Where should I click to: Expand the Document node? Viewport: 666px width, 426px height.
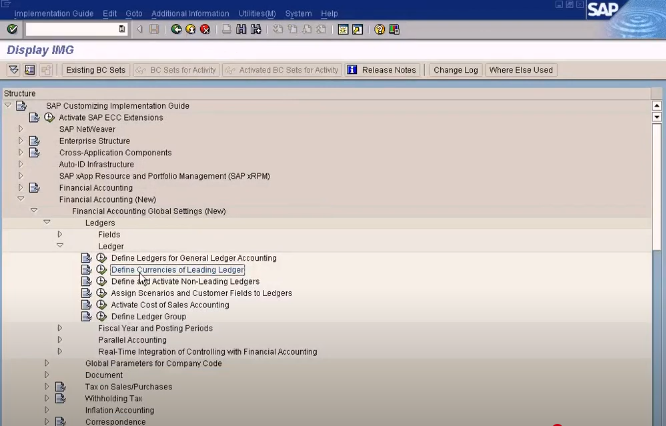coord(47,375)
